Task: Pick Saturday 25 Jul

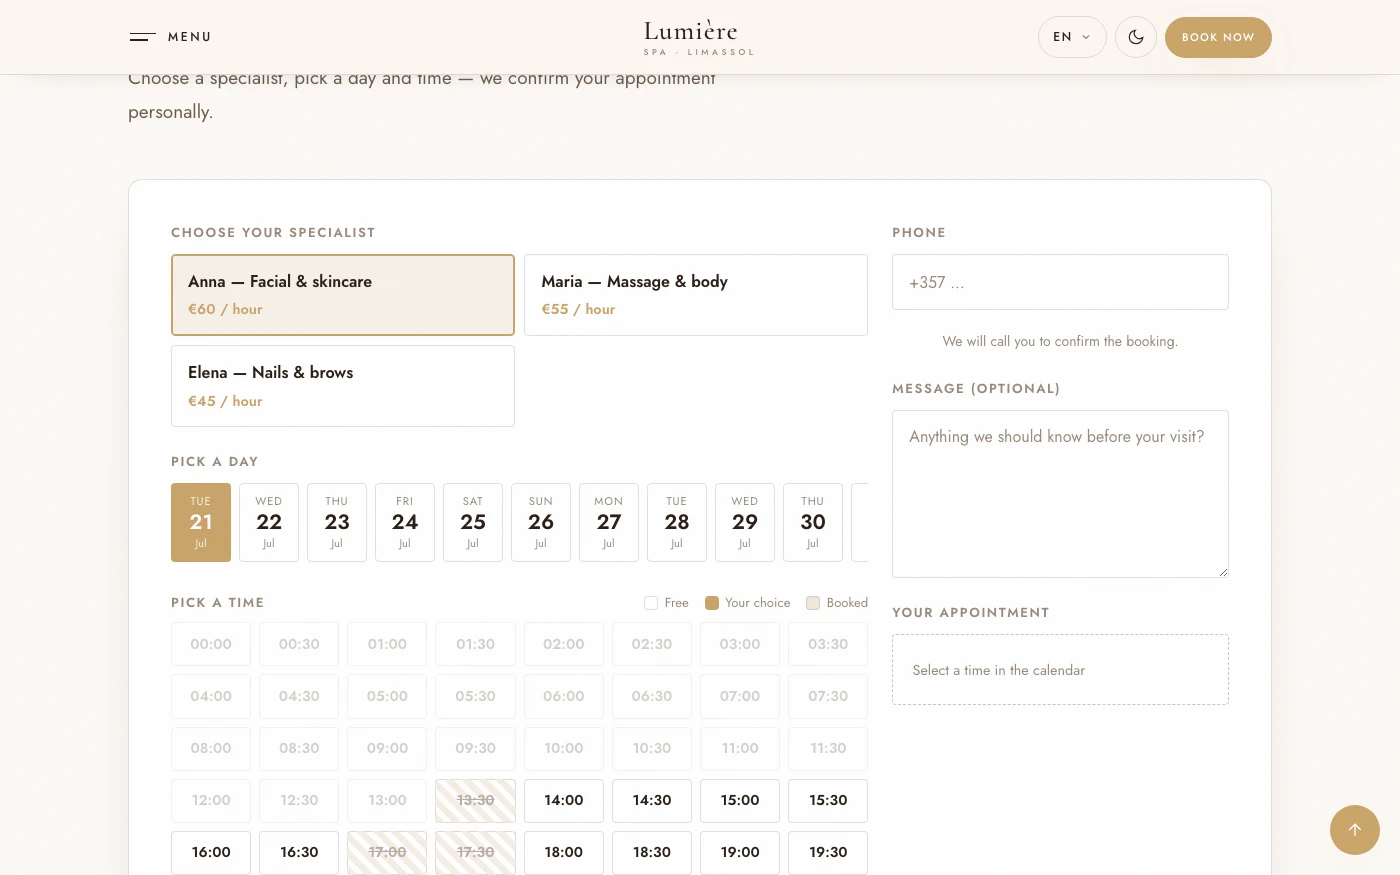Action: [x=473, y=522]
